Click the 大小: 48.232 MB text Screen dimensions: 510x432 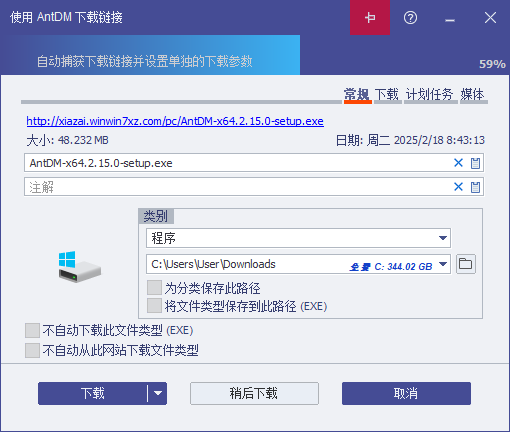click(68, 140)
